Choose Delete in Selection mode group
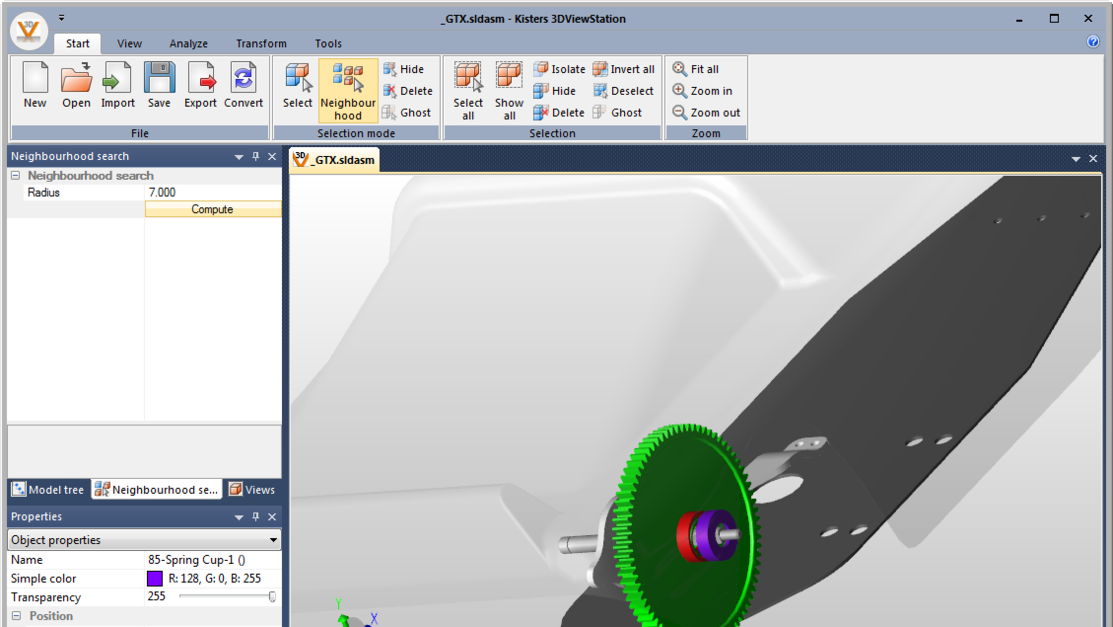The width and height of the screenshot is (1113, 627). [407, 91]
